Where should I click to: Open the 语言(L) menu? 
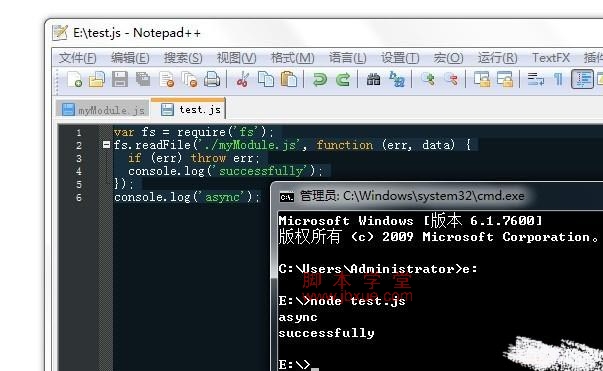[347, 58]
